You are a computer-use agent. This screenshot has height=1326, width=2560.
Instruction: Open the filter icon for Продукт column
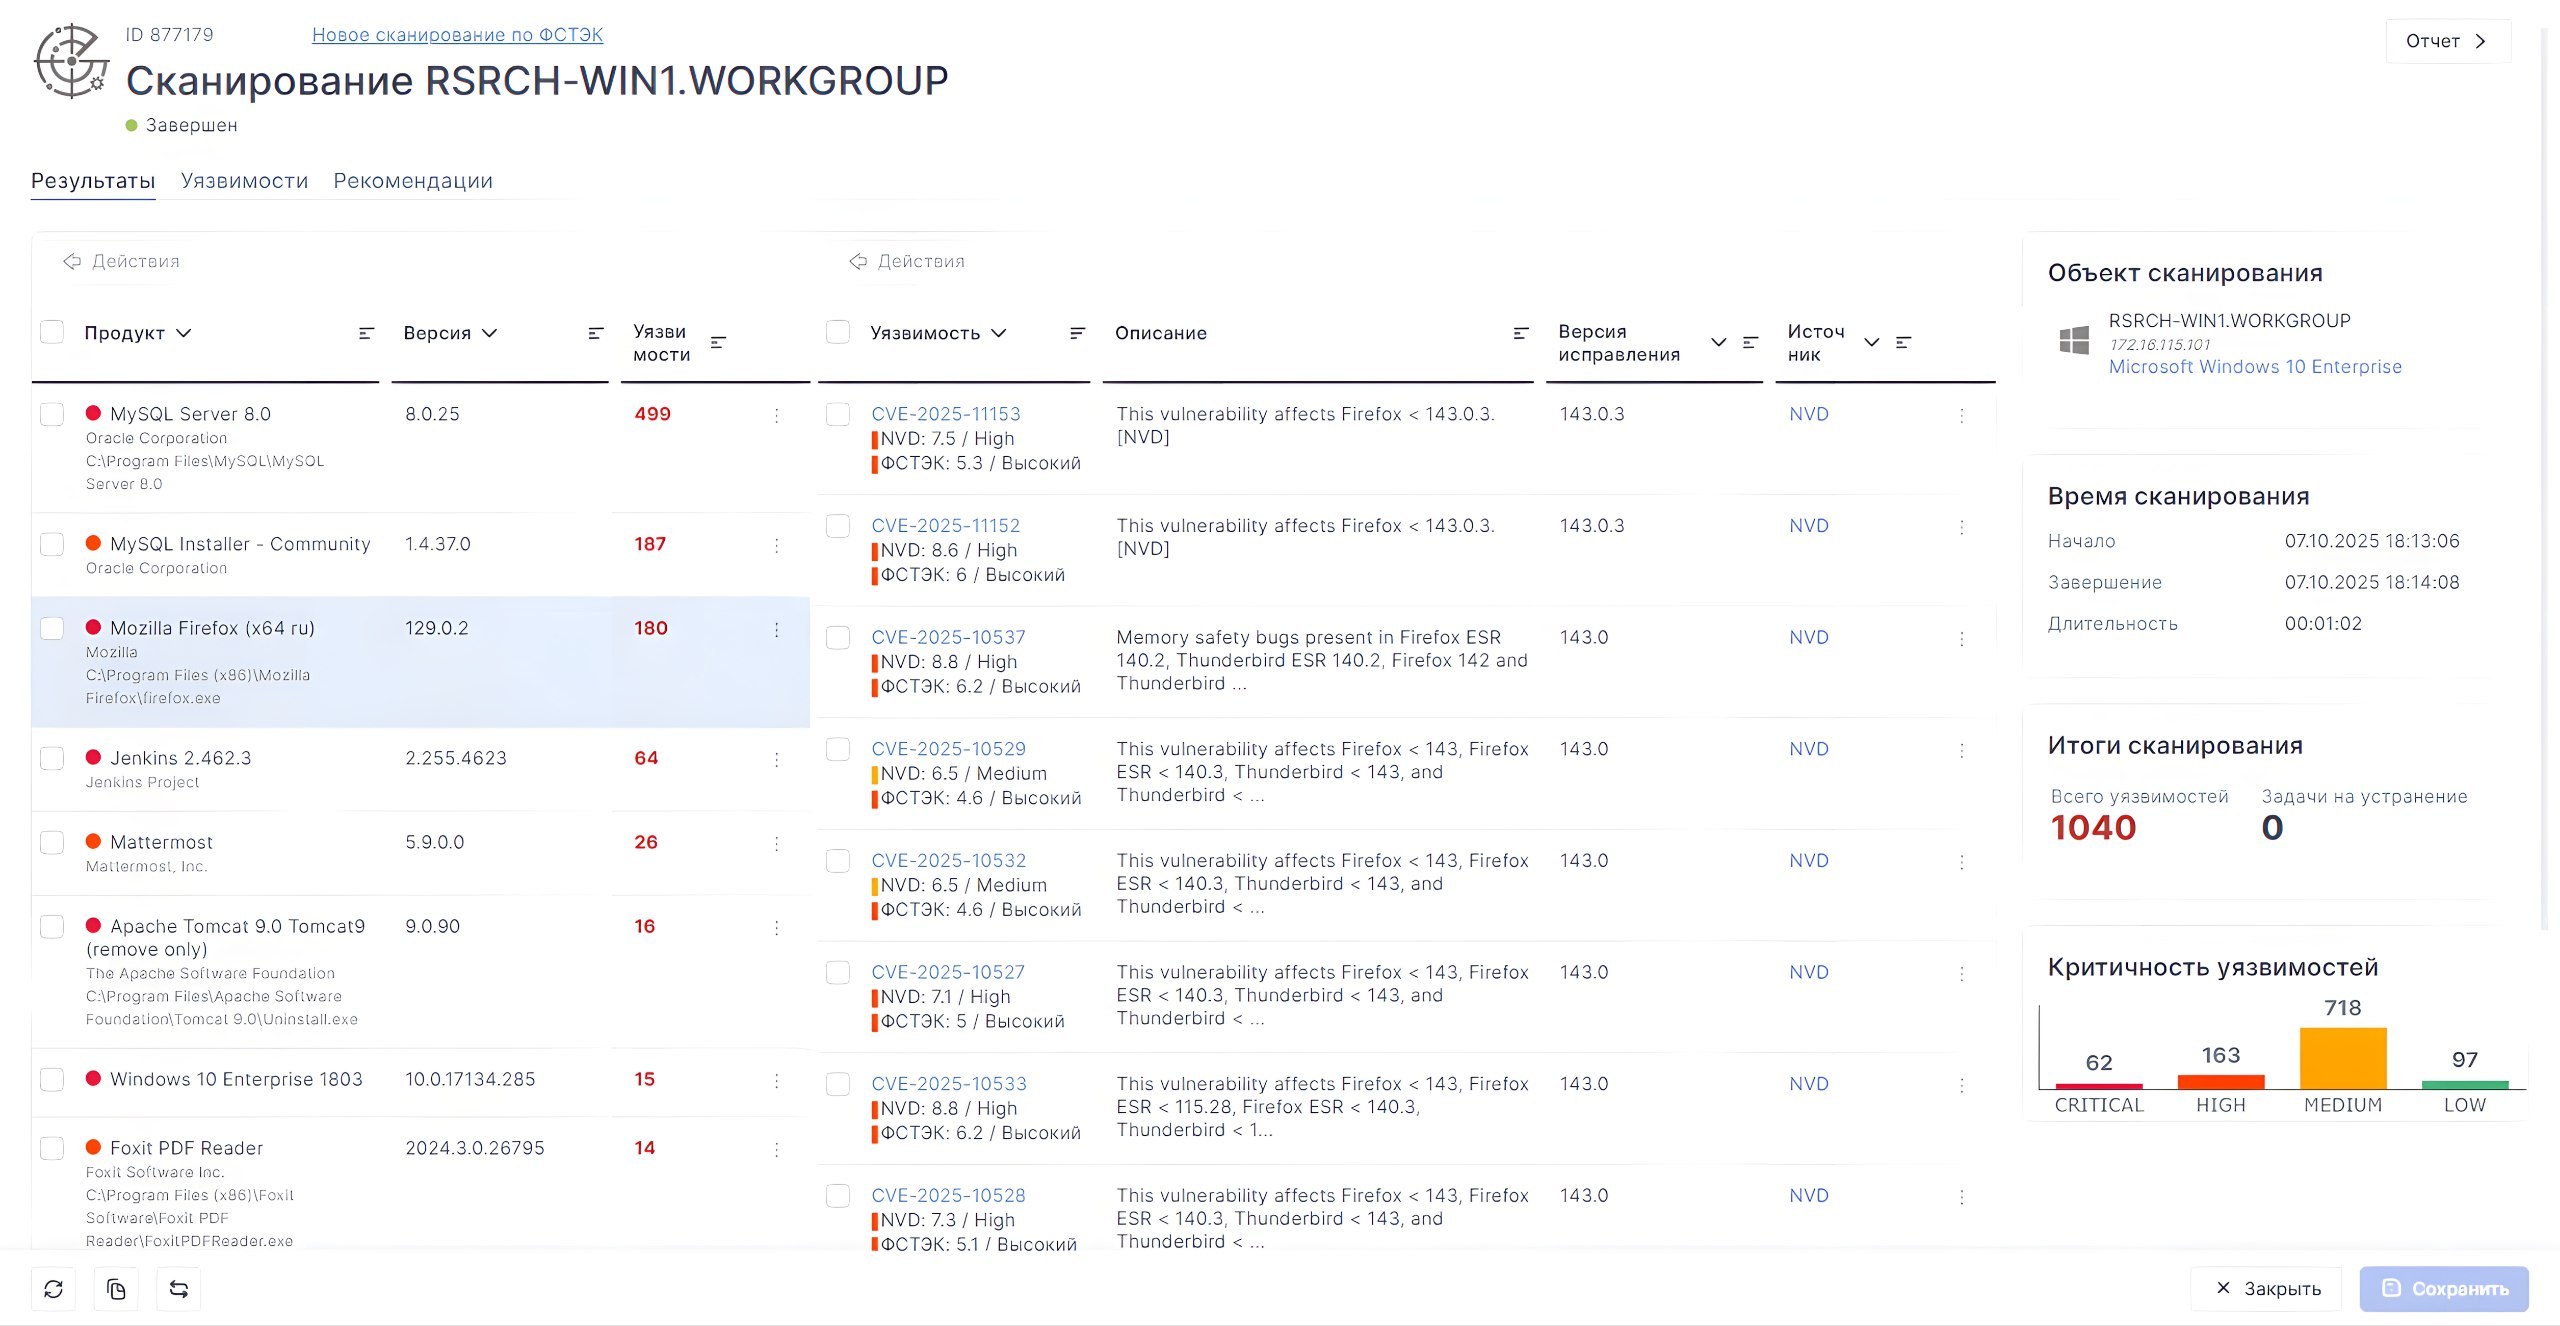pos(366,333)
